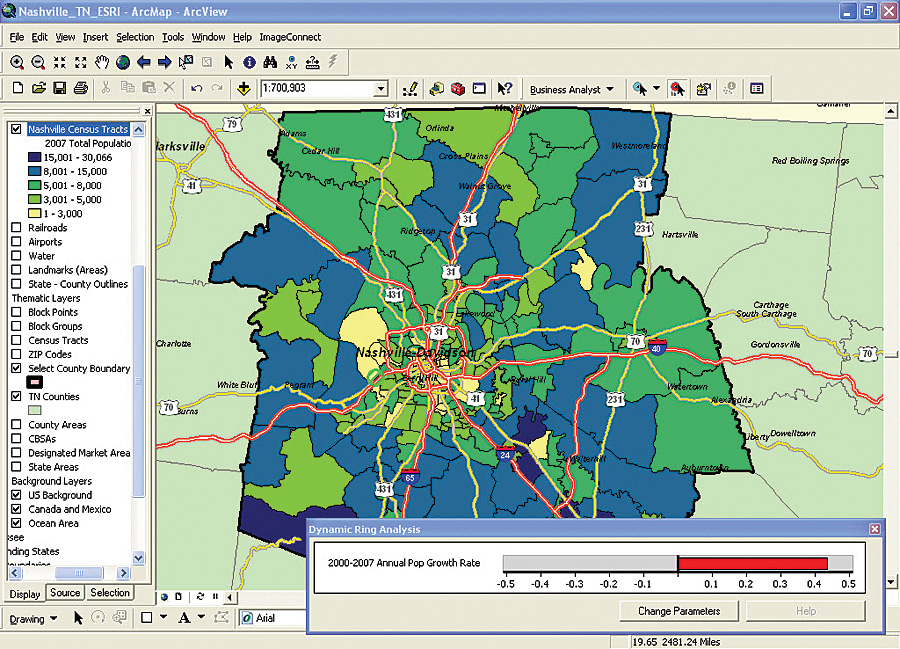Click the table of contents vertical scrollbar

pyautogui.click(x=138, y=380)
